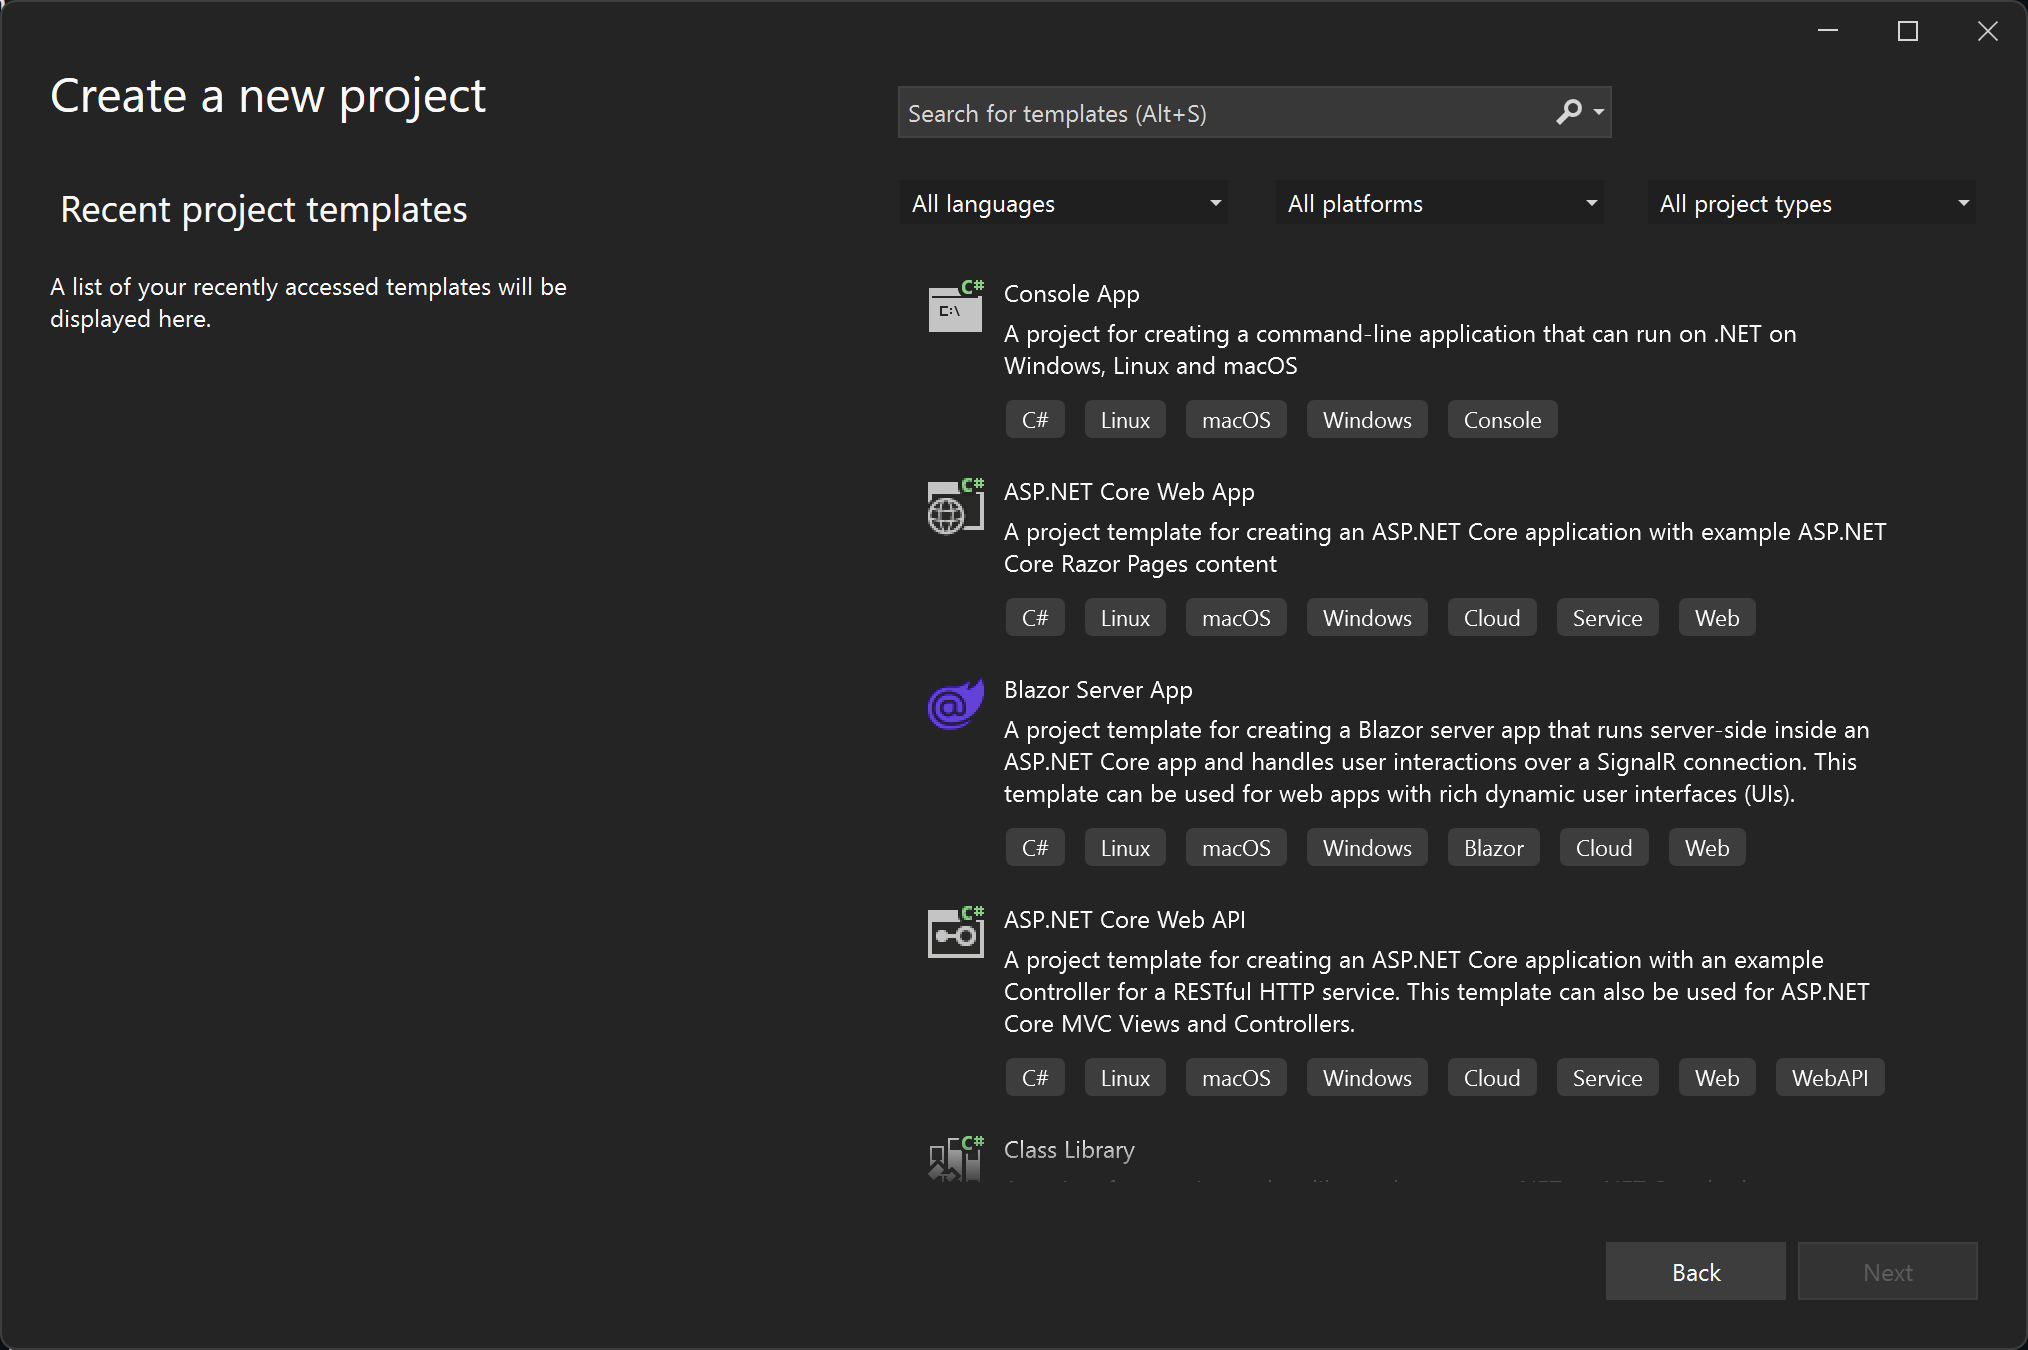
Task: Open the All project types dropdown
Action: [1811, 204]
